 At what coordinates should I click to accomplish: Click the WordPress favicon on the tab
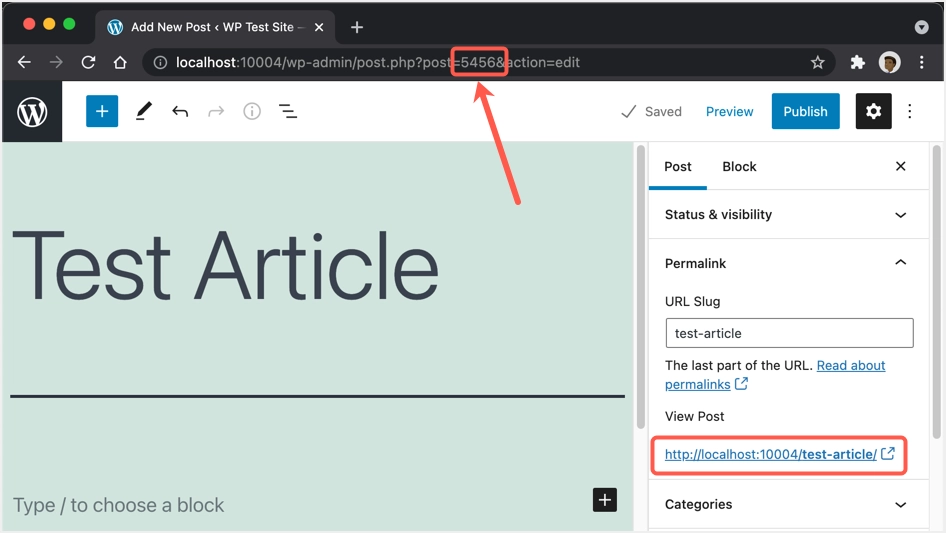click(115, 27)
